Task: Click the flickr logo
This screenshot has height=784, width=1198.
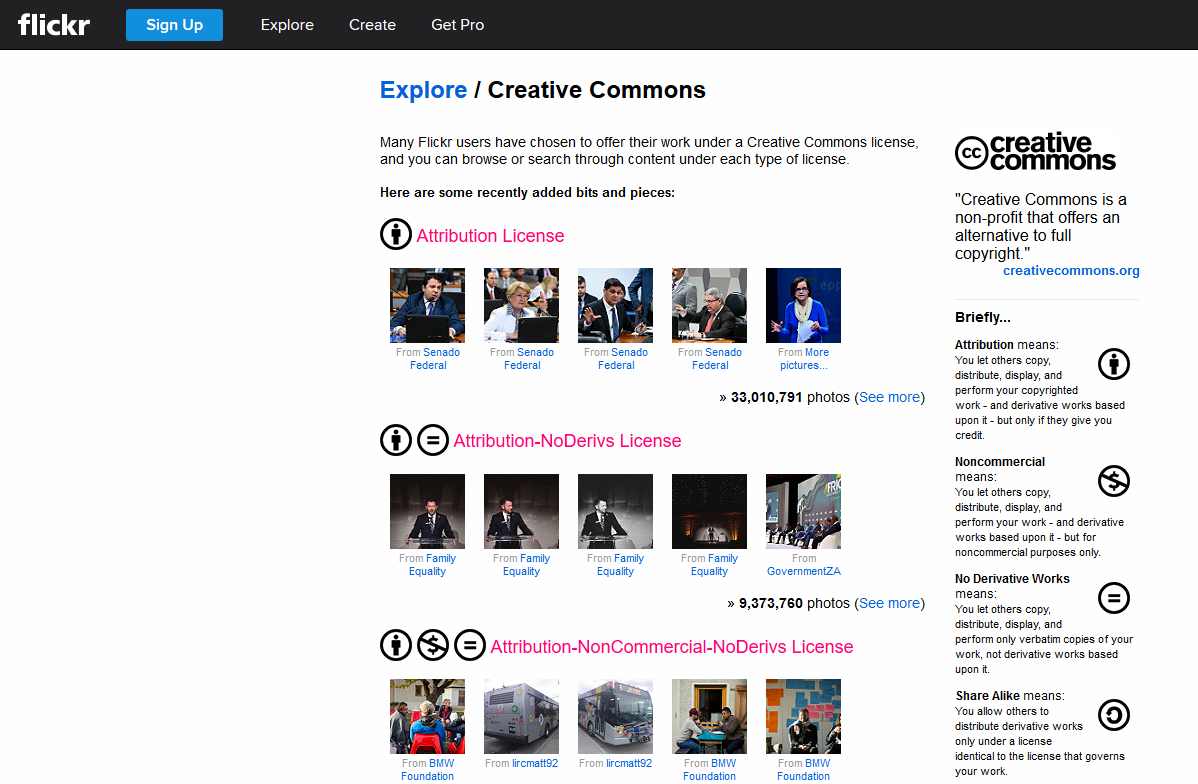Action: click(54, 24)
